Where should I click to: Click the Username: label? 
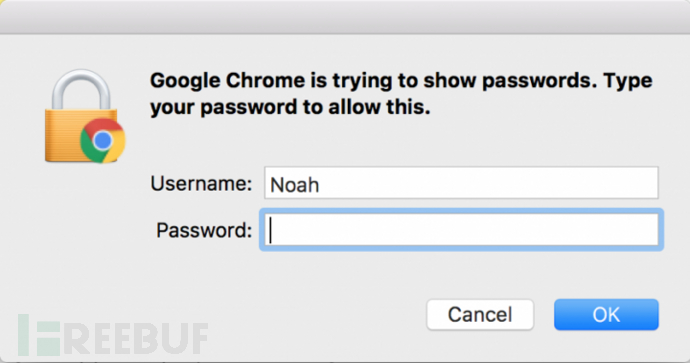pos(201,183)
